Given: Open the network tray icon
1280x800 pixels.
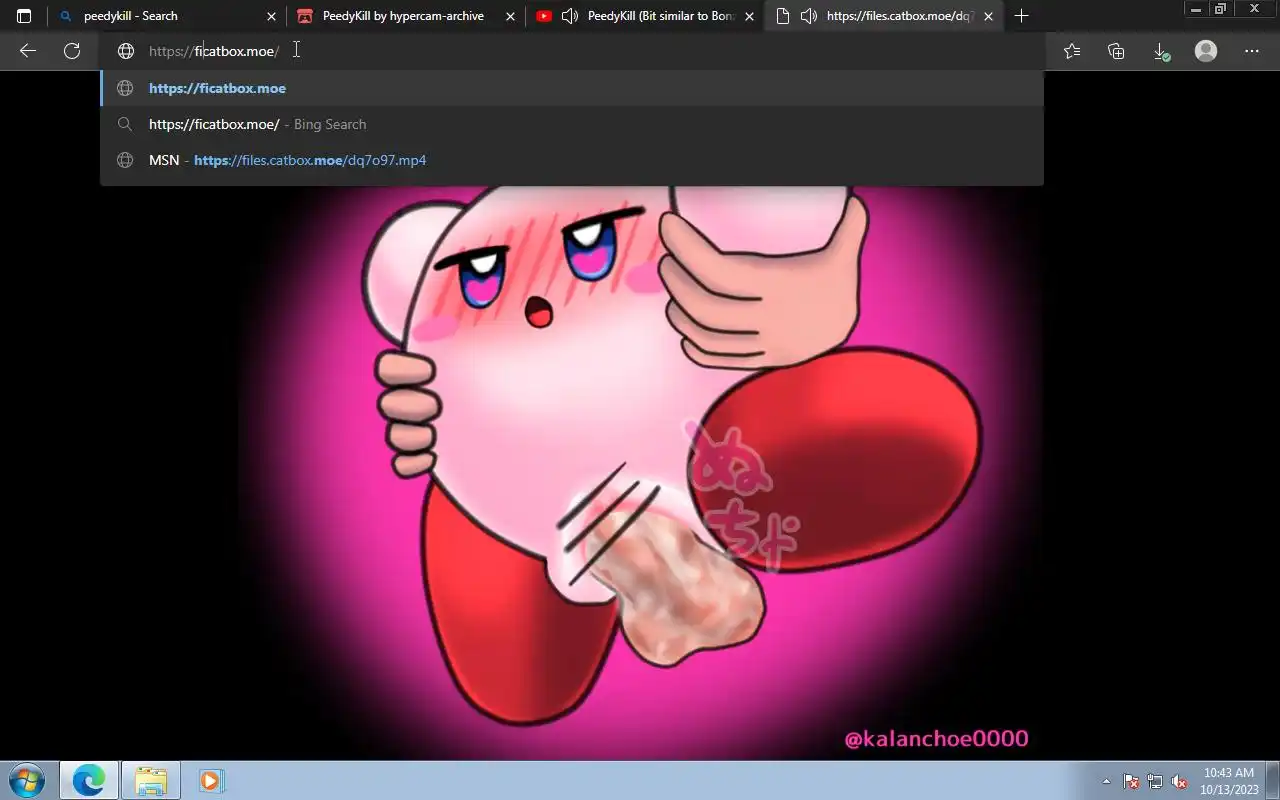Looking at the screenshot, I should click(1155, 781).
